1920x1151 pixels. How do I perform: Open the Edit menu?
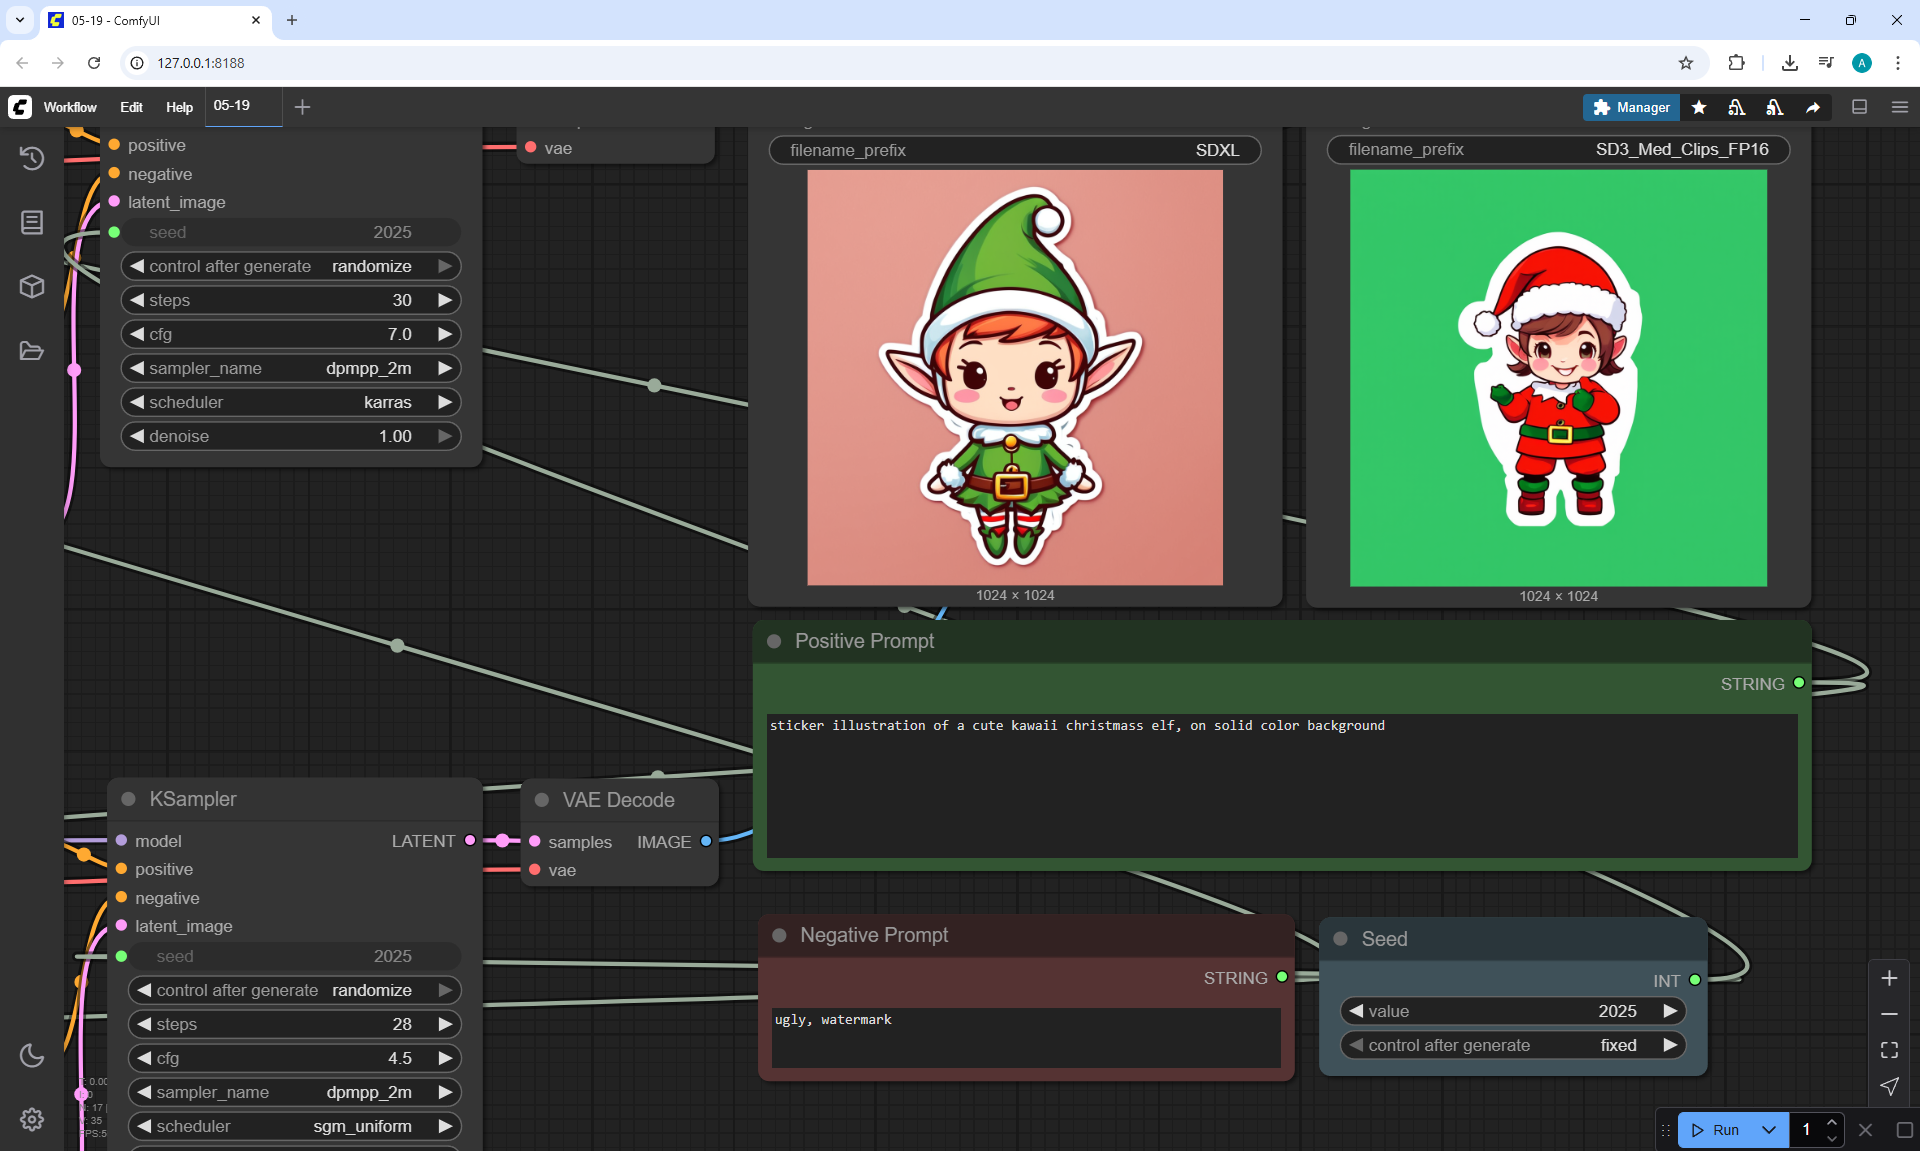click(131, 107)
